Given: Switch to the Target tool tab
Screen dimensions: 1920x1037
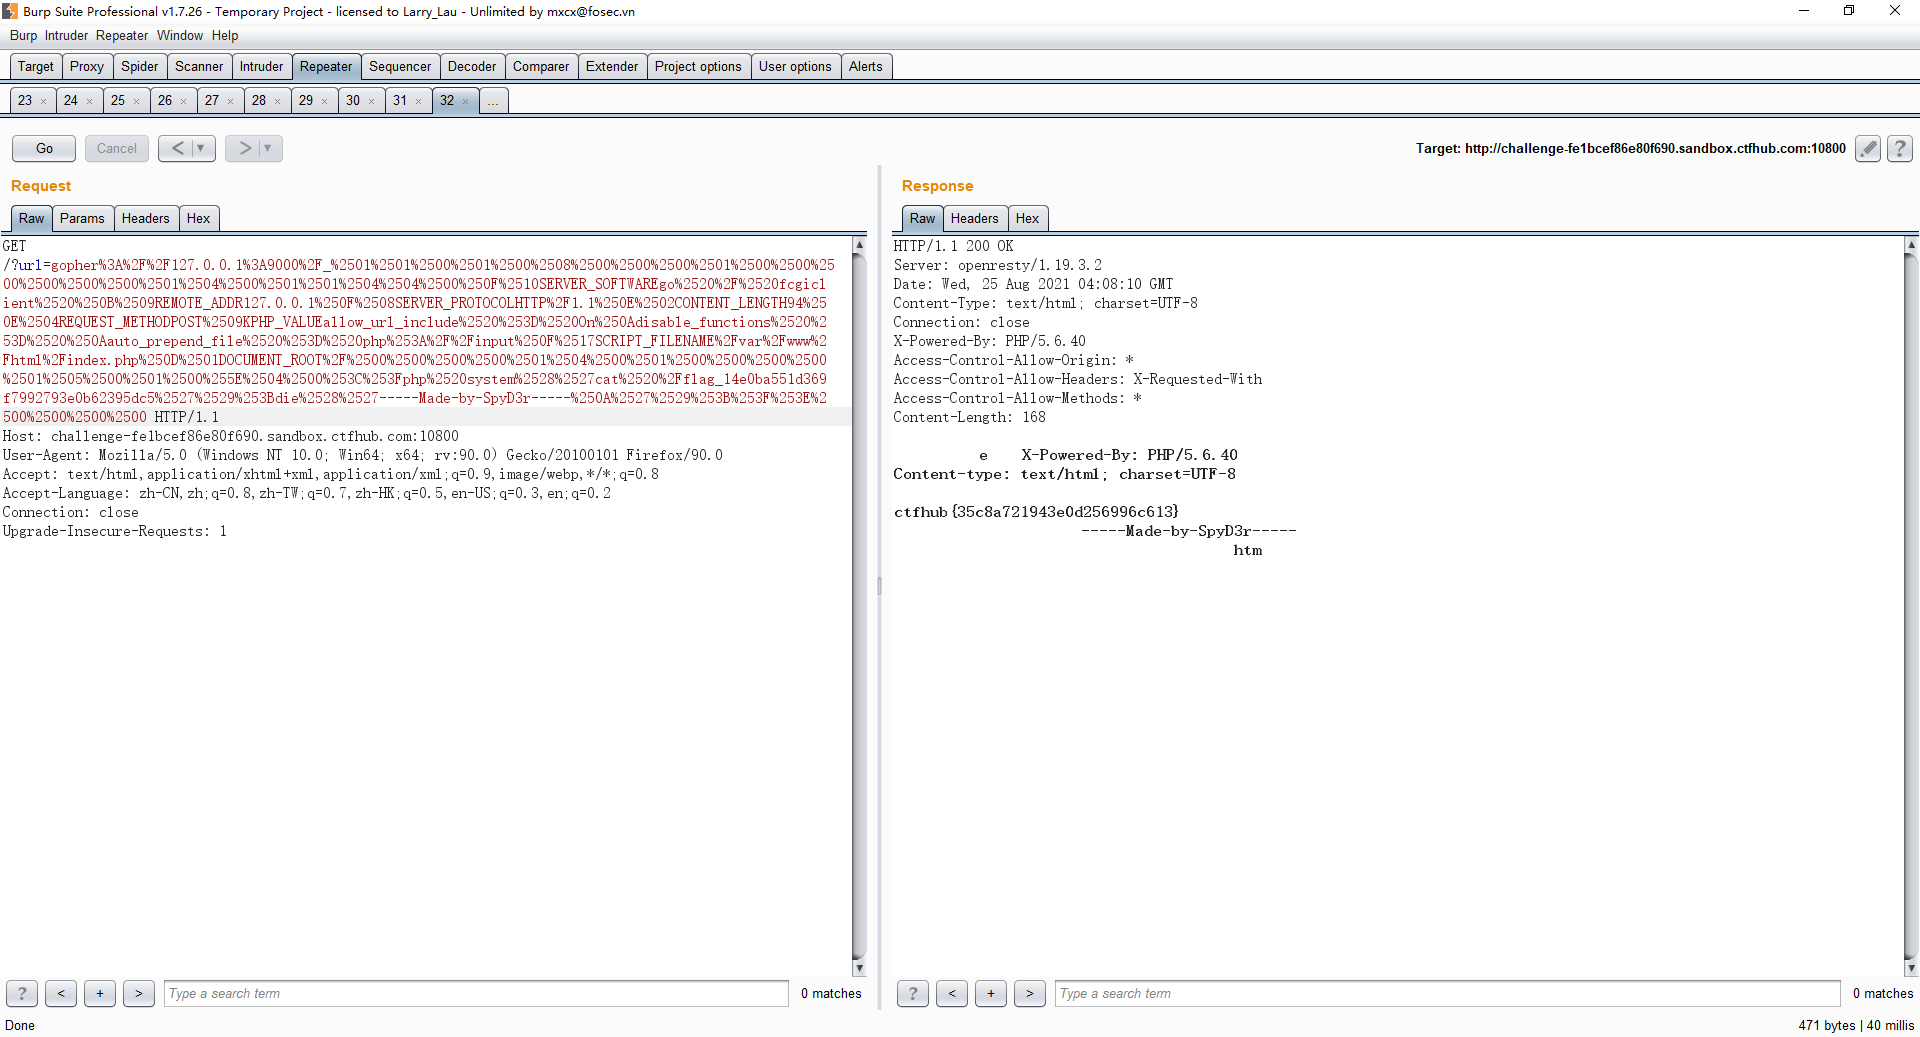Looking at the screenshot, I should [x=36, y=66].
